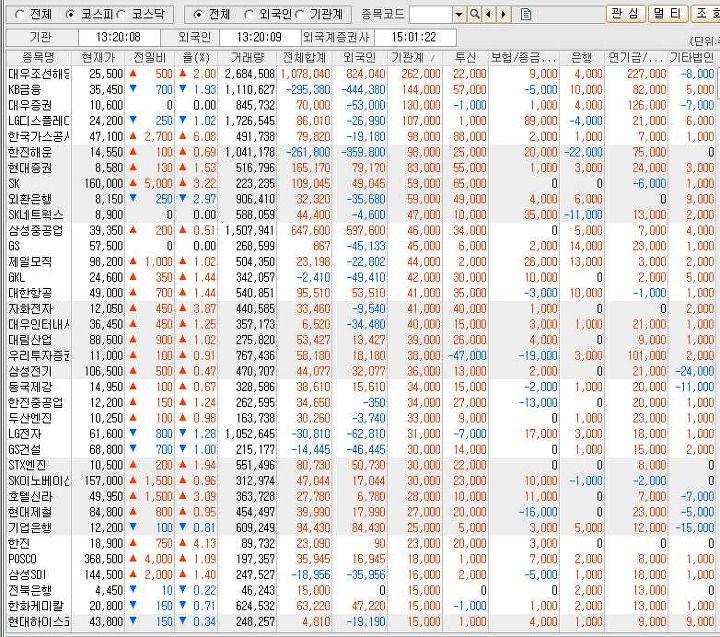Select the 전북은행 stock row name

[30, 590]
